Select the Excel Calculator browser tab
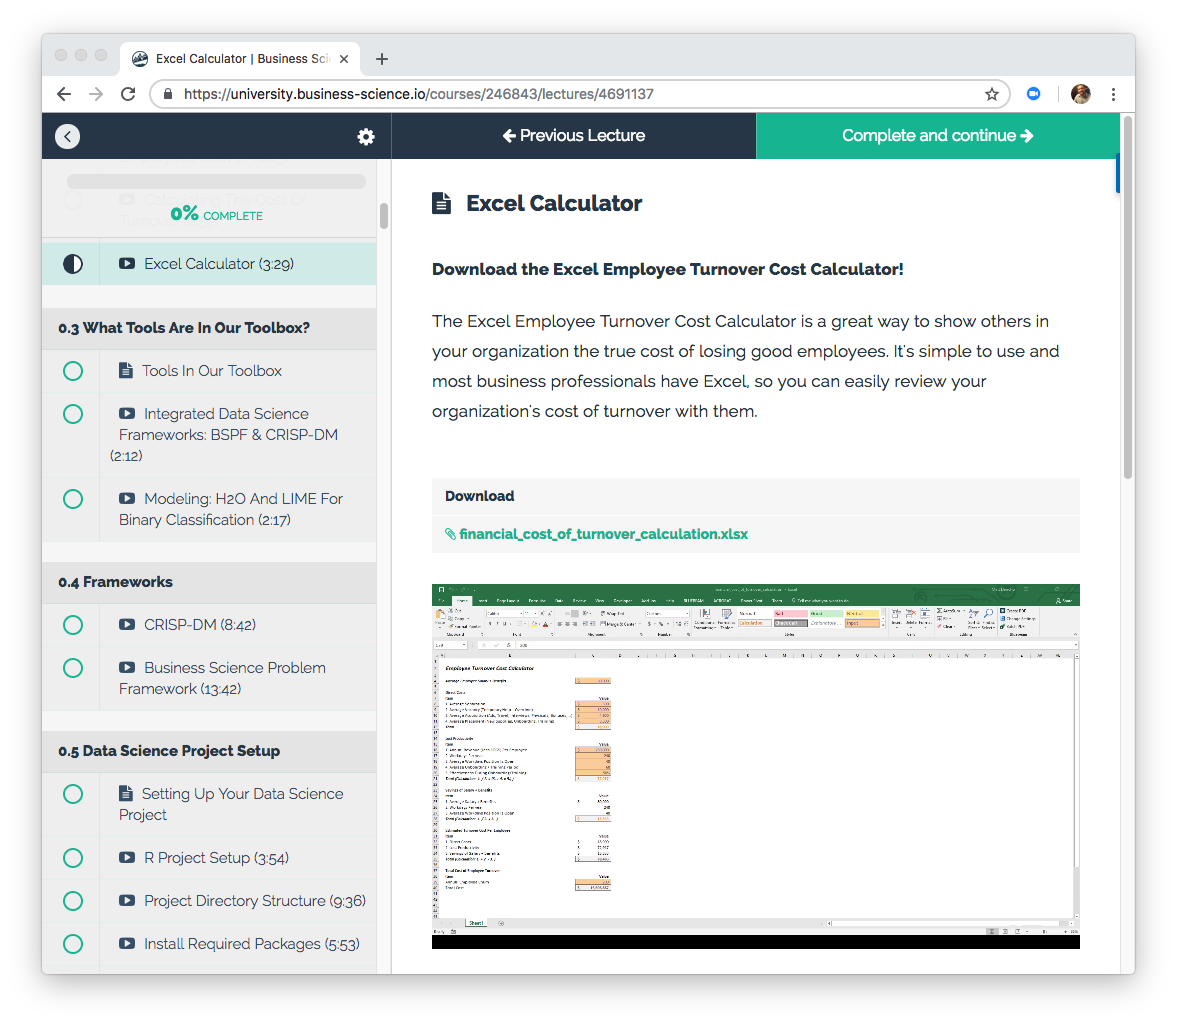This screenshot has width=1177, height=1024. pos(240,59)
